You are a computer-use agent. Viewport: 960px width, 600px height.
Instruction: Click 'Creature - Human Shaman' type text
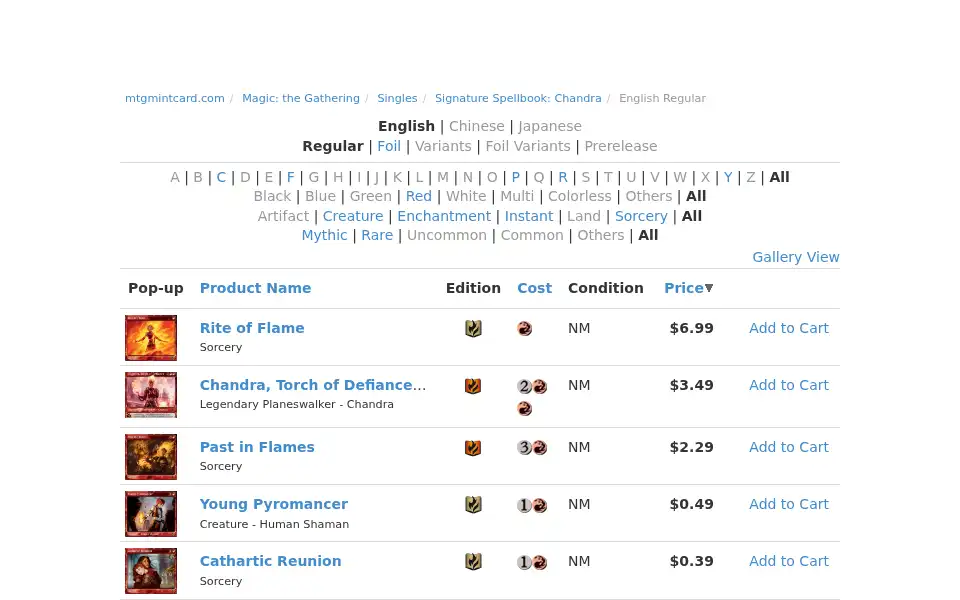(x=274, y=524)
